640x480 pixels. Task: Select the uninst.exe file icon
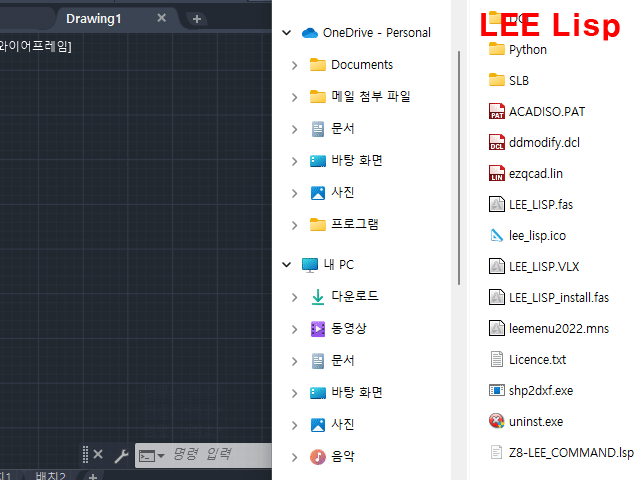pyautogui.click(x=496, y=421)
